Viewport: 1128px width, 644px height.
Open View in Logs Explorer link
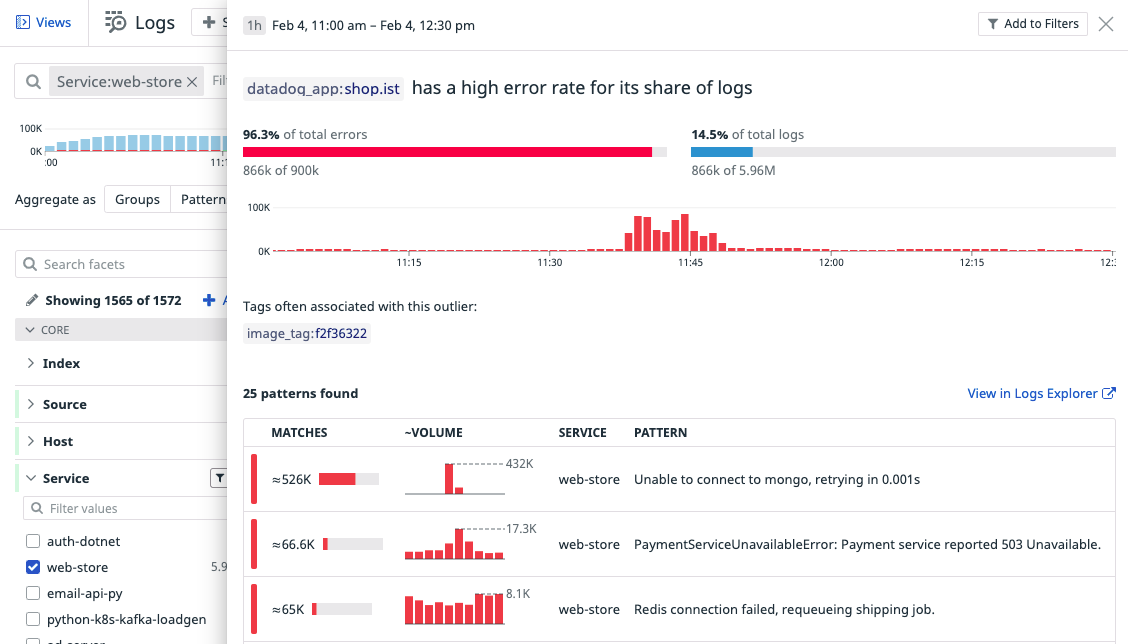[x=1041, y=394]
